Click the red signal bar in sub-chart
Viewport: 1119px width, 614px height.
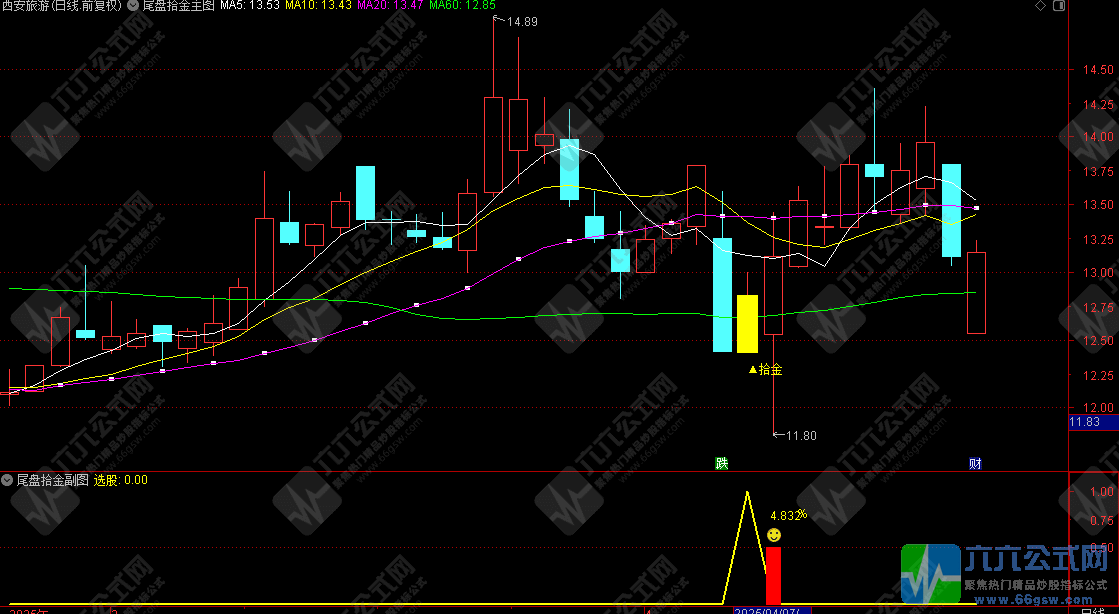tap(773, 575)
